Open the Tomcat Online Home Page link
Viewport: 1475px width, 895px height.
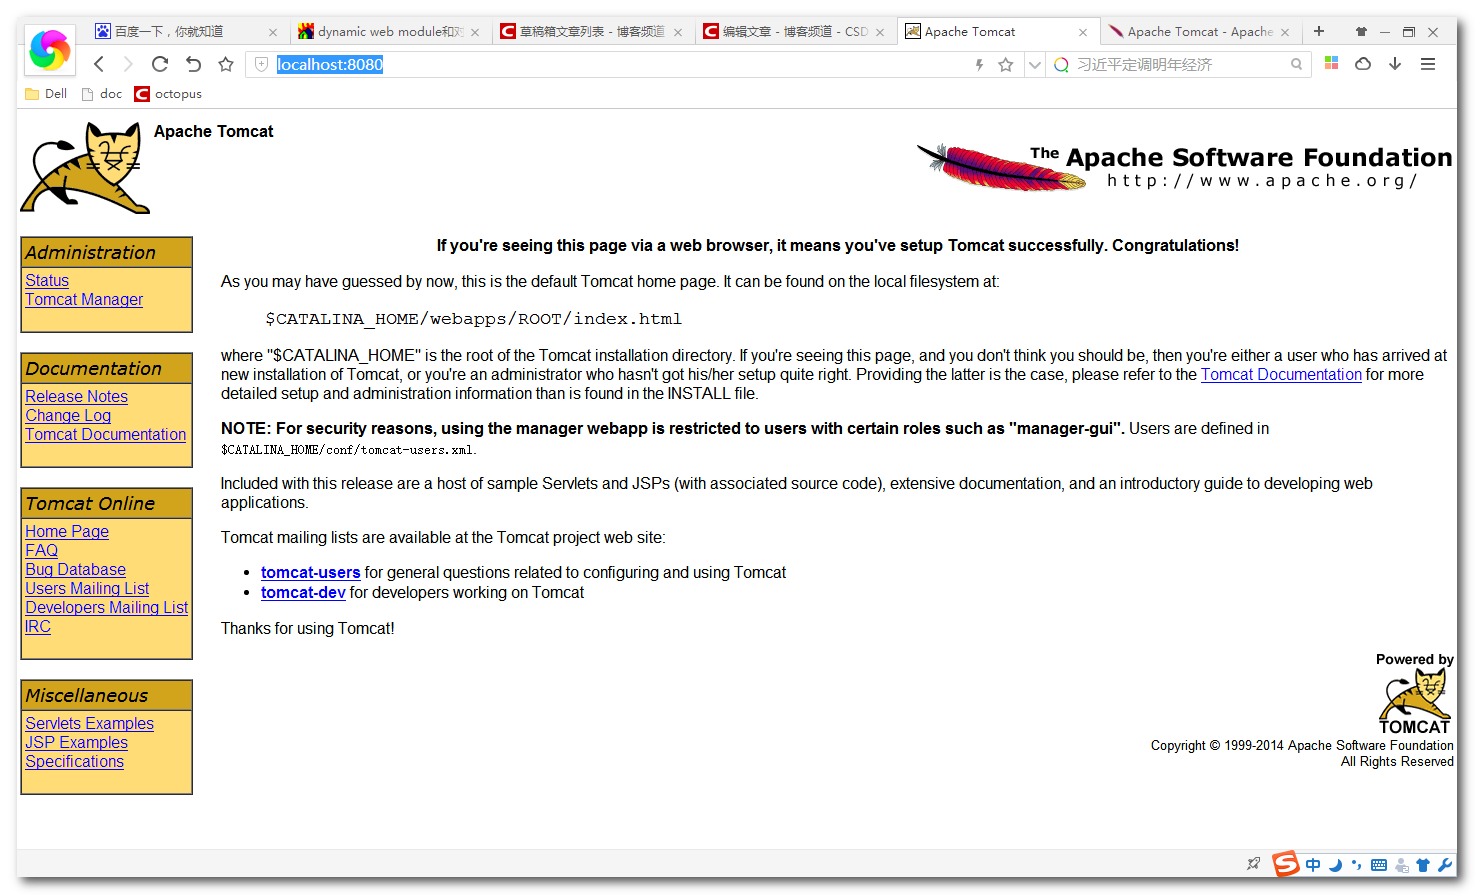(x=67, y=531)
